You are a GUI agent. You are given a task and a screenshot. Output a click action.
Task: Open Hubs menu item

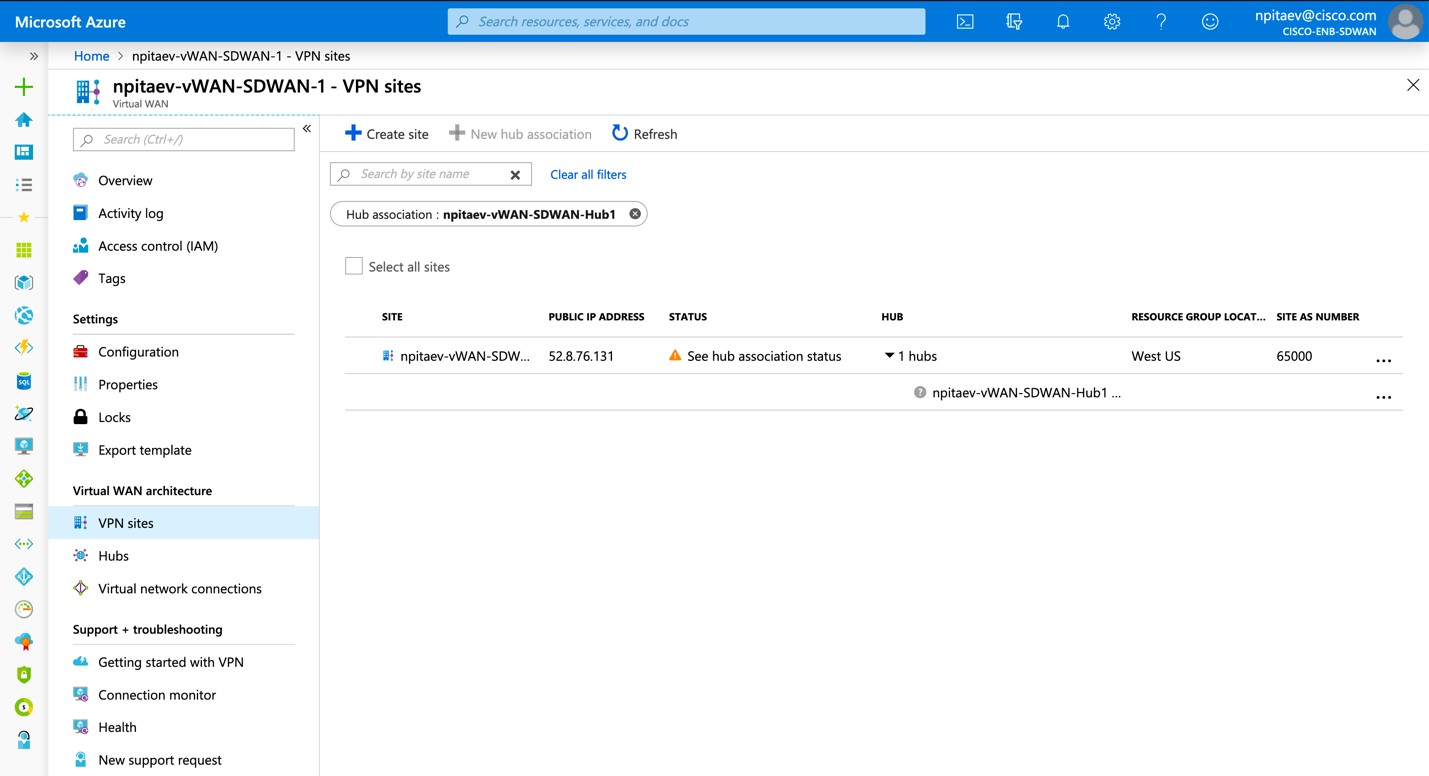pyautogui.click(x=113, y=556)
